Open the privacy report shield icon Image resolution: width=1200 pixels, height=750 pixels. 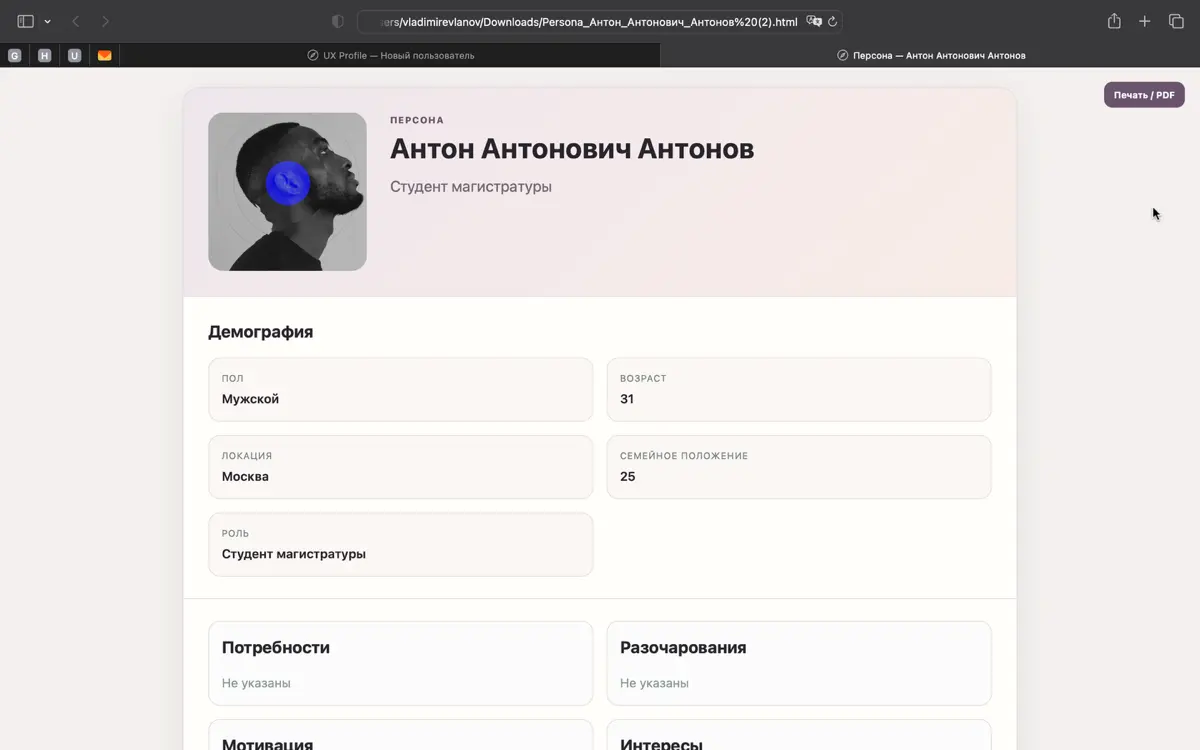tap(337, 21)
